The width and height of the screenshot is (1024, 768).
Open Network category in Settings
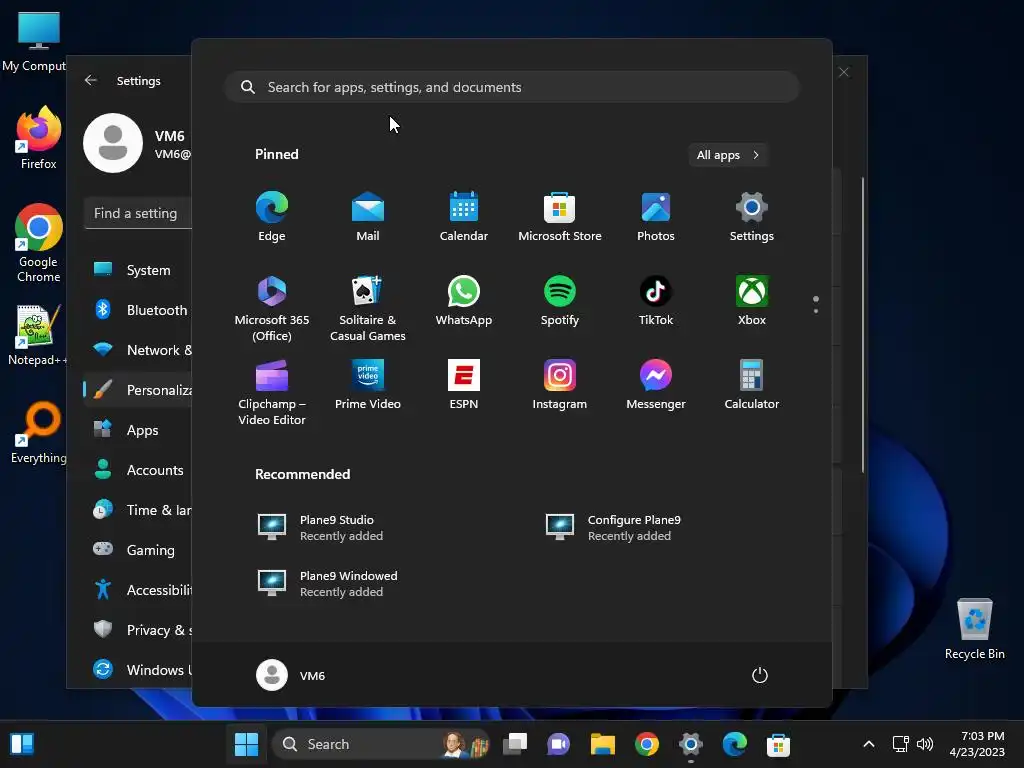click(137, 350)
